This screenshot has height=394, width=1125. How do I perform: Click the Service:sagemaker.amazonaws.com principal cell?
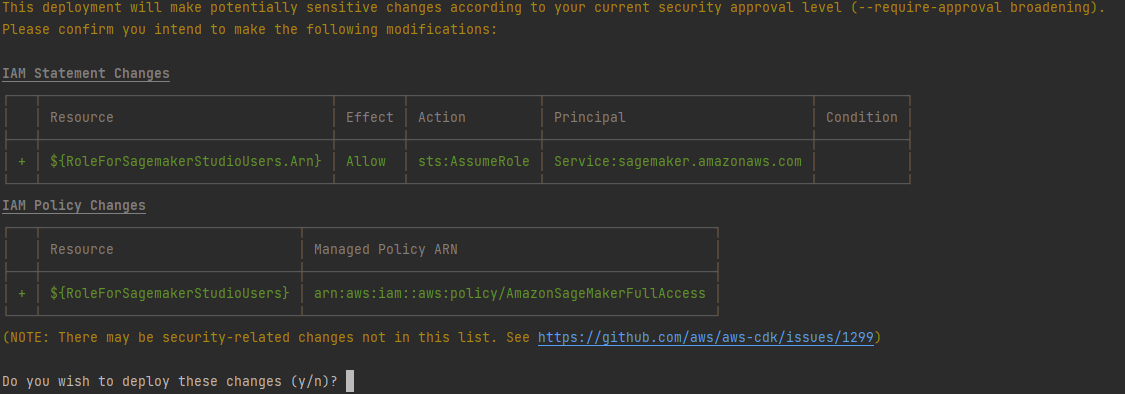tap(678, 161)
